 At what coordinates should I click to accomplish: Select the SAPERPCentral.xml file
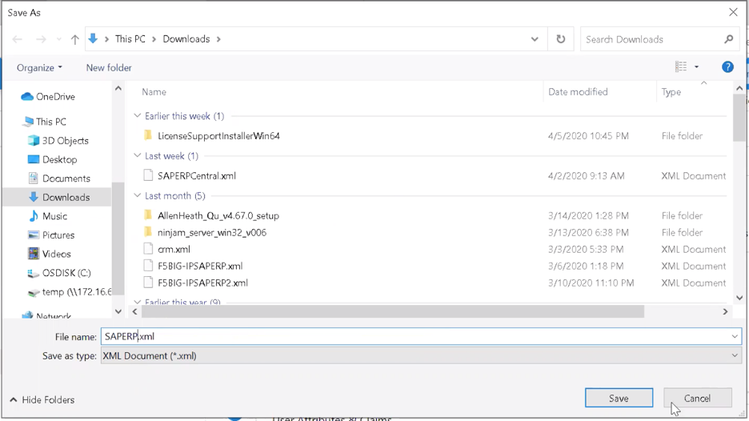pos(196,176)
